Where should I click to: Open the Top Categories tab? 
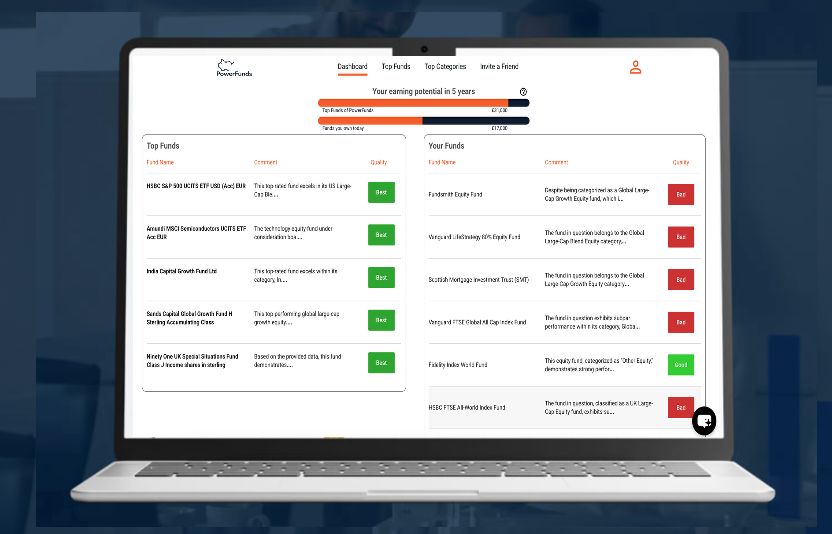(445, 66)
